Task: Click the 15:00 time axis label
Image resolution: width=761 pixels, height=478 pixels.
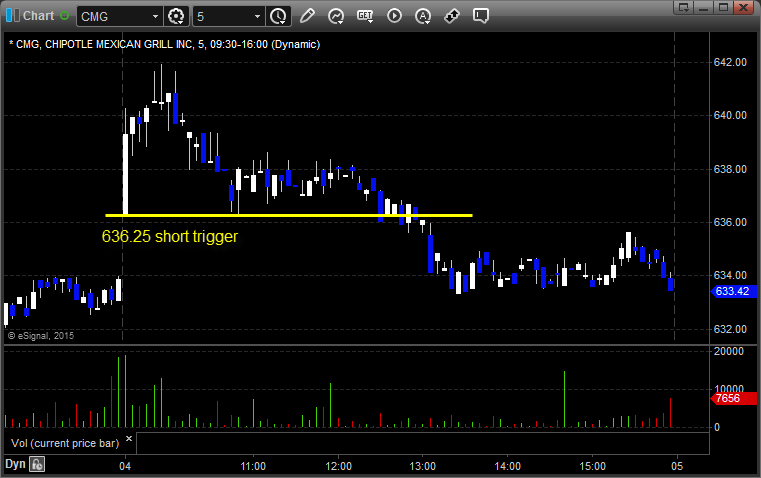Action: [x=593, y=466]
